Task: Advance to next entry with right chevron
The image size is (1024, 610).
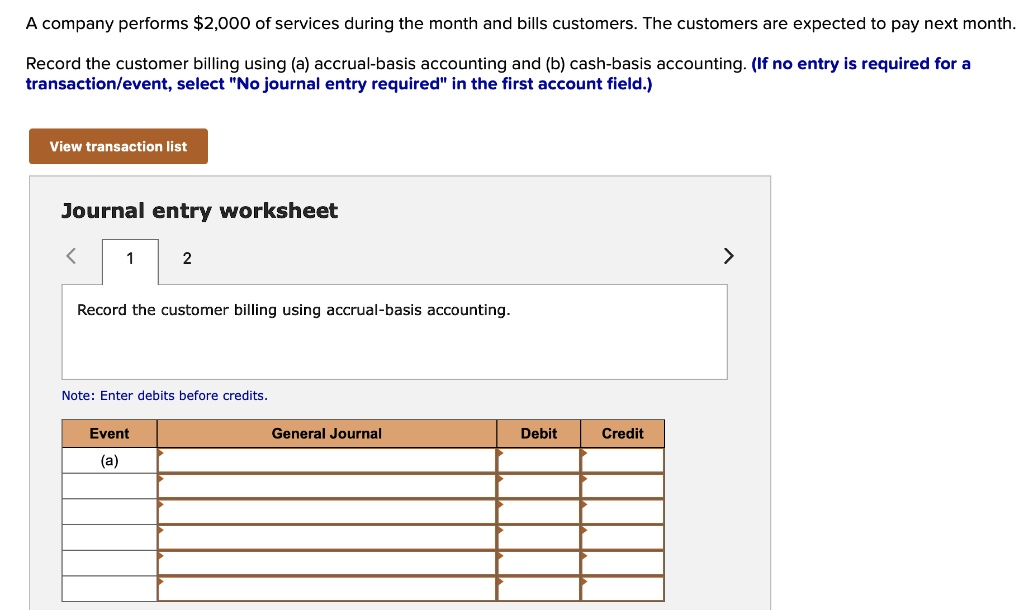Action: 728,257
